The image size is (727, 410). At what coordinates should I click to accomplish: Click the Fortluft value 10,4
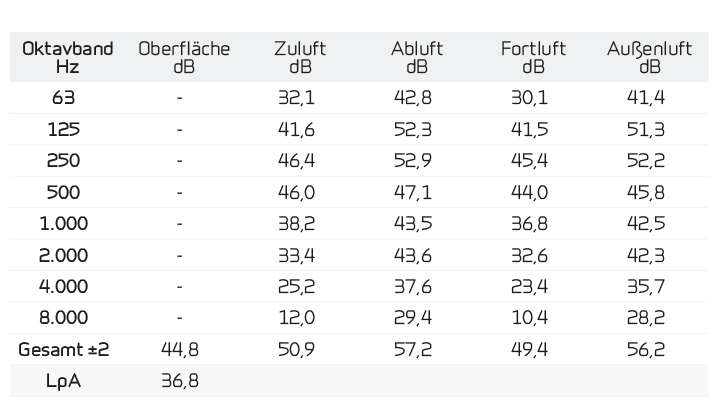pyautogui.click(x=529, y=318)
